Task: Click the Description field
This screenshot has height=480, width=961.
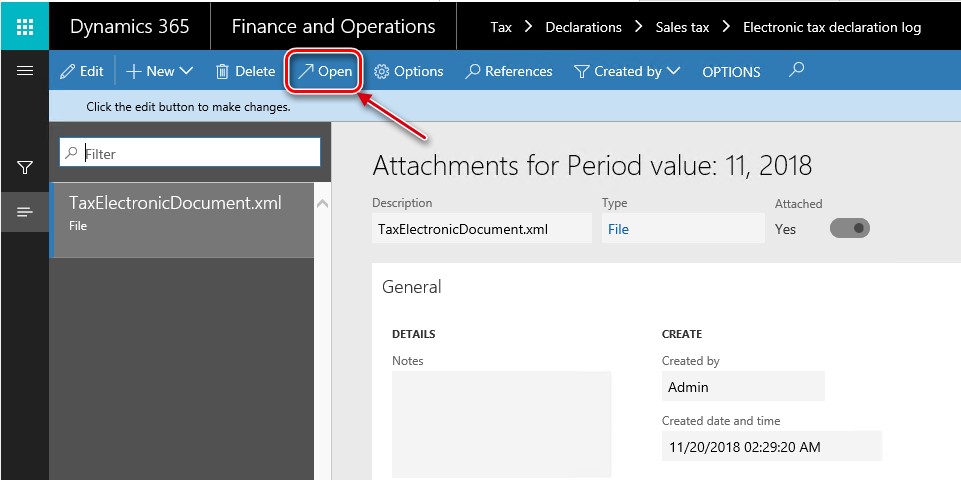Action: pyautogui.click(x=482, y=229)
